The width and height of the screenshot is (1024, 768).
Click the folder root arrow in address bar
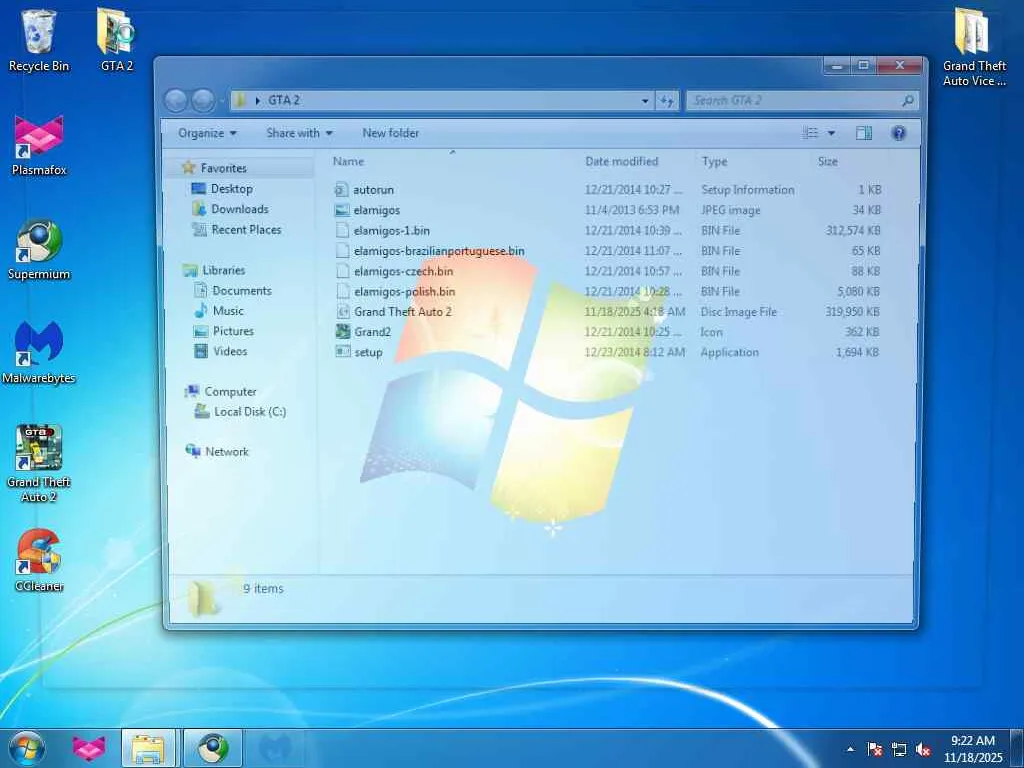pos(257,101)
